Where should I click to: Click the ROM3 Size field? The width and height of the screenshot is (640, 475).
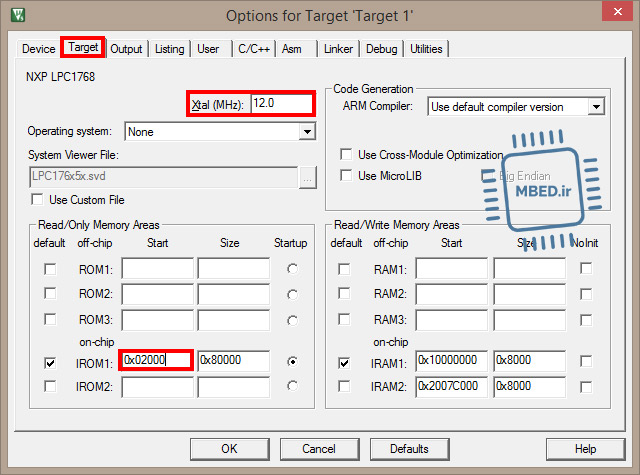pyautogui.click(x=234, y=320)
